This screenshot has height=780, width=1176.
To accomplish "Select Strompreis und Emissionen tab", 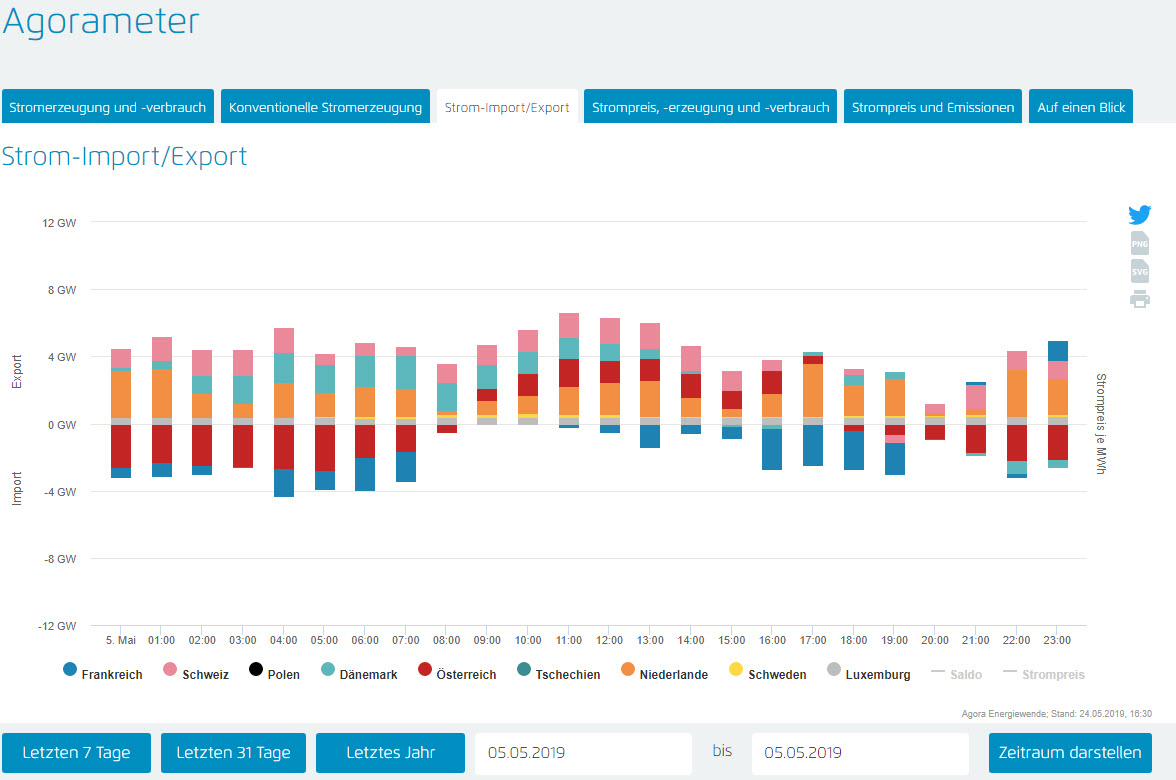I will pyautogui.click(x=932, y=107).
